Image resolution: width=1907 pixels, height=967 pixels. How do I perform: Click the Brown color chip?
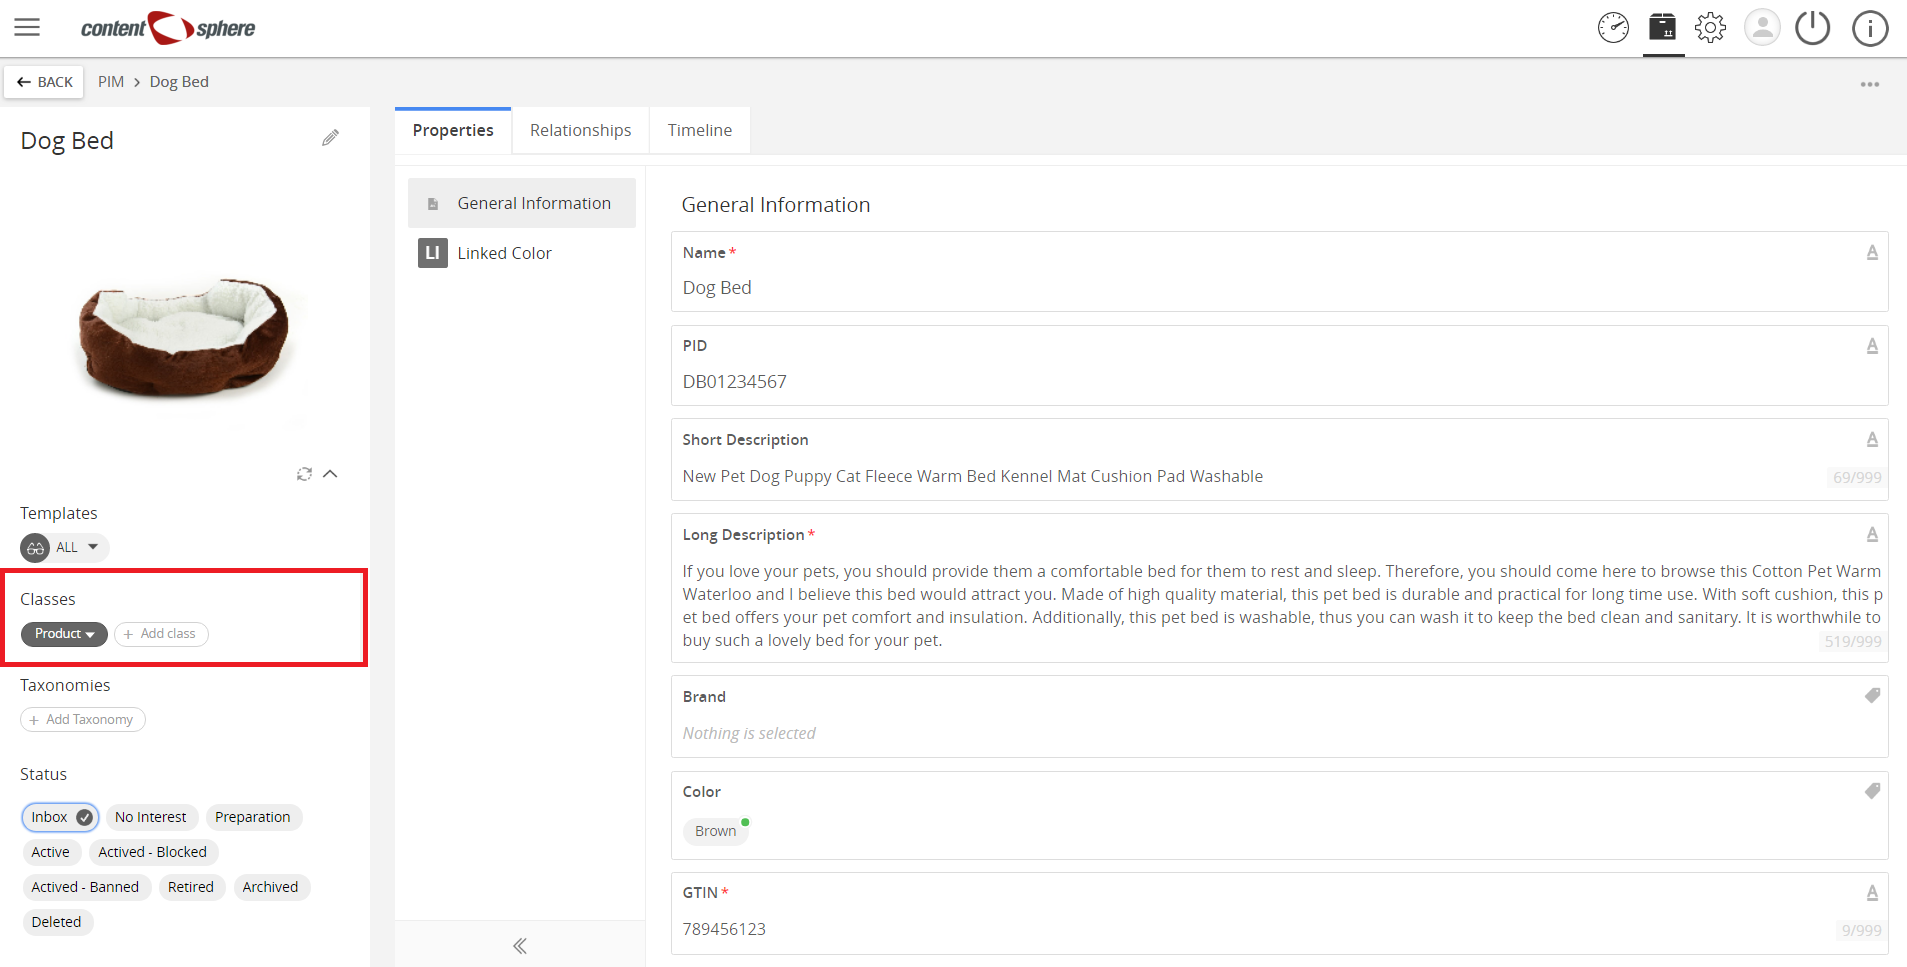716,831
